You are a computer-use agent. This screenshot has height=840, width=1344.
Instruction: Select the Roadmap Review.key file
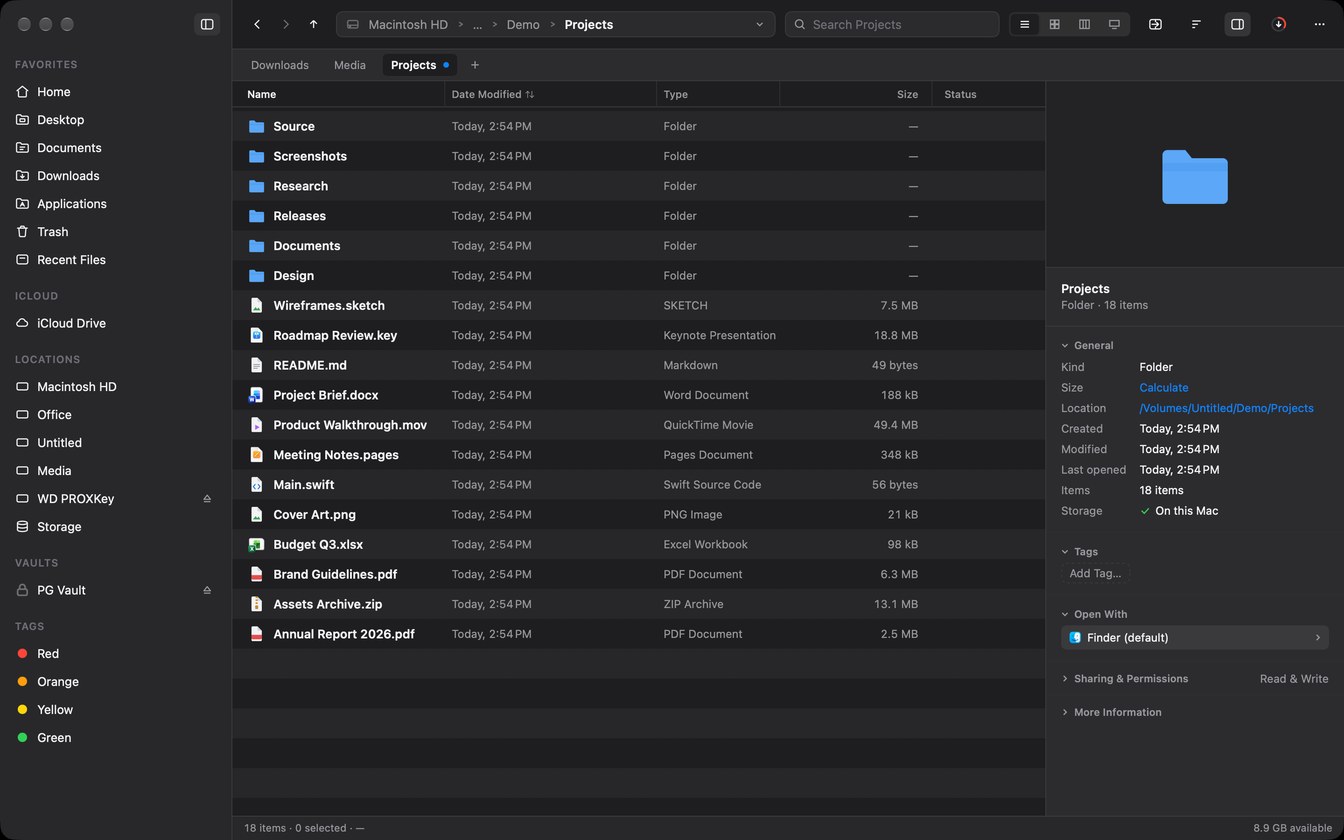[639, 335]
